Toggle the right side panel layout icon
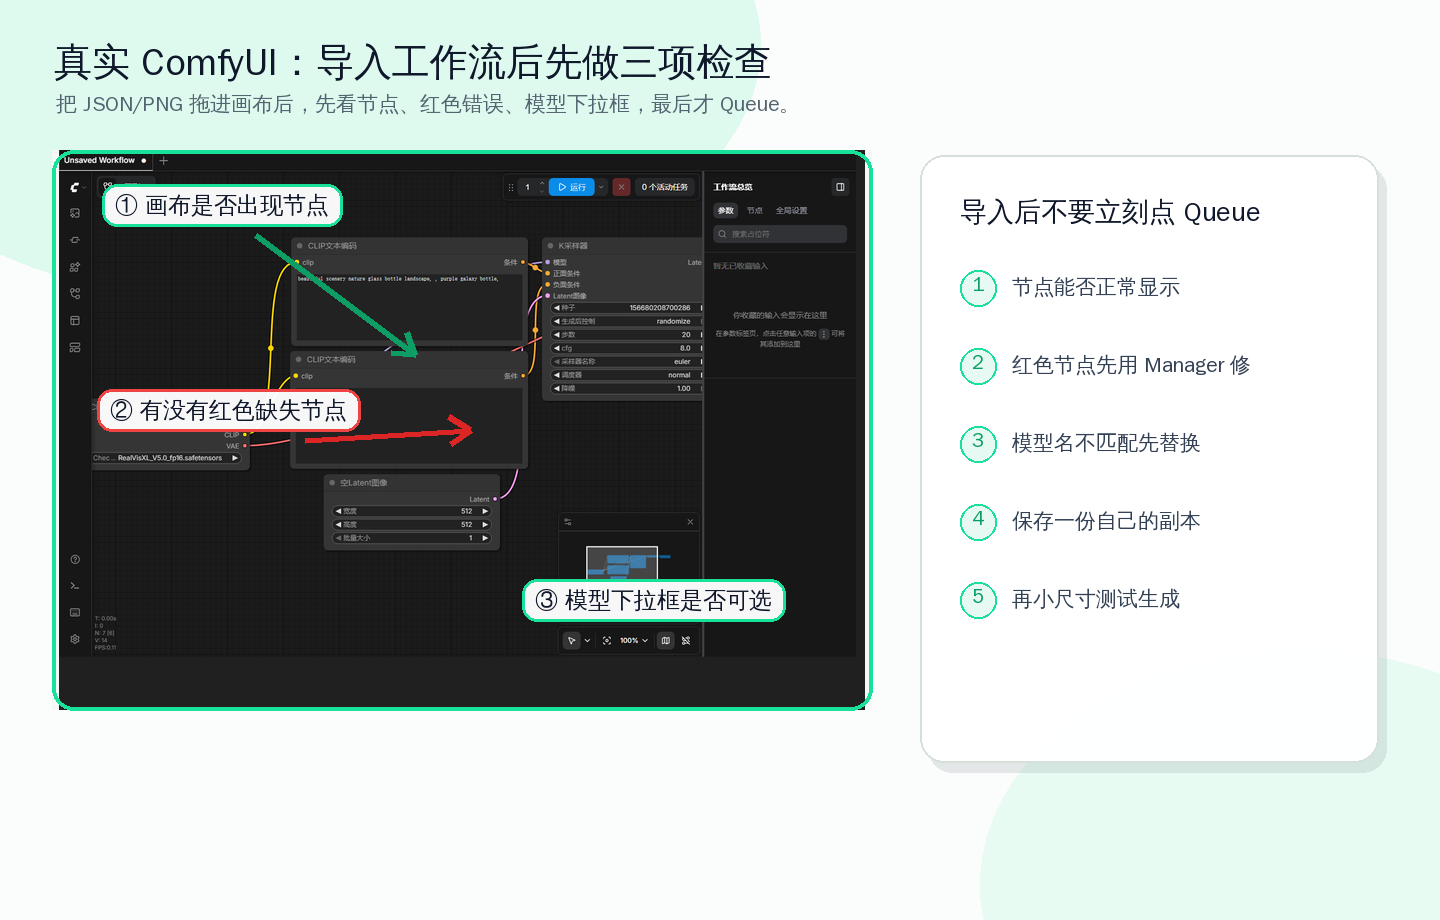The height and width of the screenshot is (920, 1440). (x=840, y=187)
